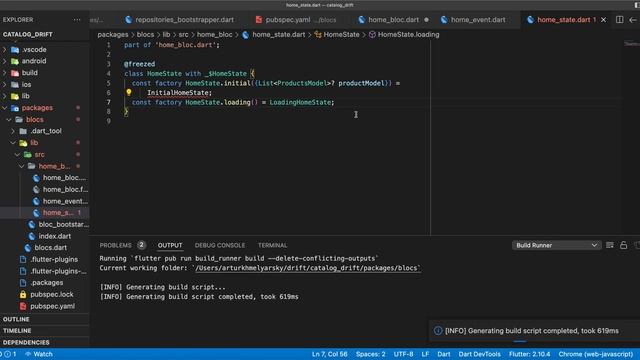
Task: Switch to the Output tab
Action: 170,245
